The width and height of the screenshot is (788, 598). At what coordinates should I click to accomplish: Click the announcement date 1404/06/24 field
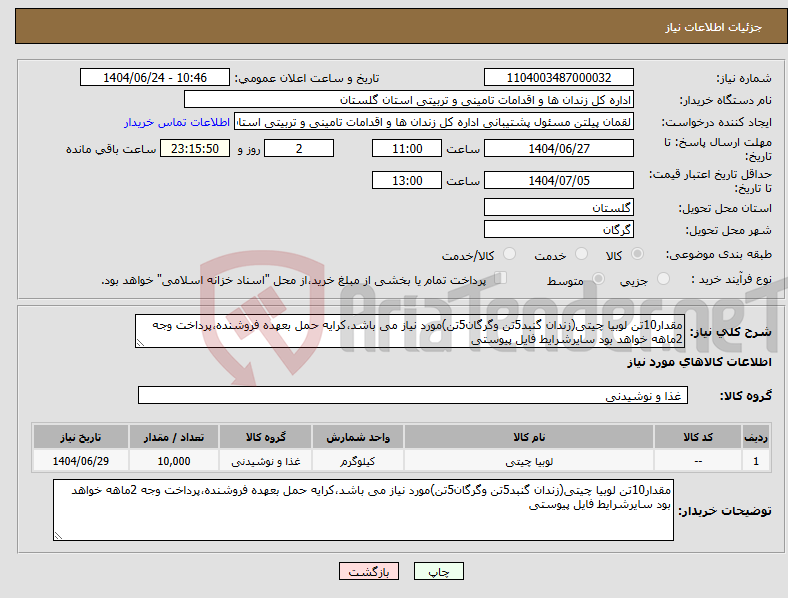coord(155,77)
